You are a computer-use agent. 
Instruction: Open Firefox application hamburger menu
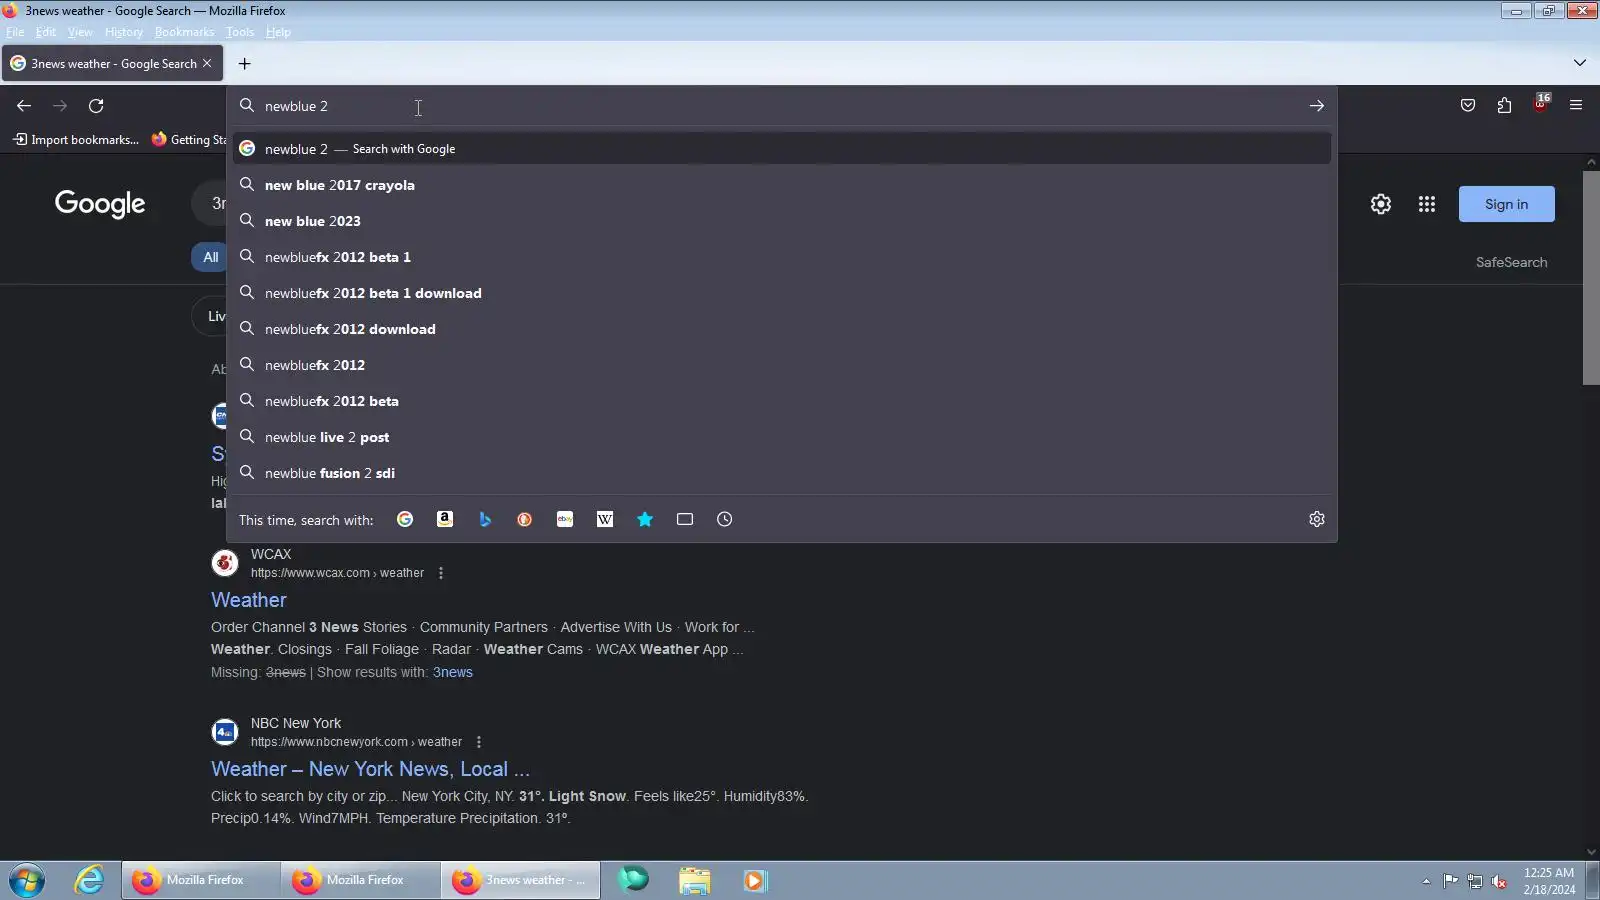[1576, 106]
